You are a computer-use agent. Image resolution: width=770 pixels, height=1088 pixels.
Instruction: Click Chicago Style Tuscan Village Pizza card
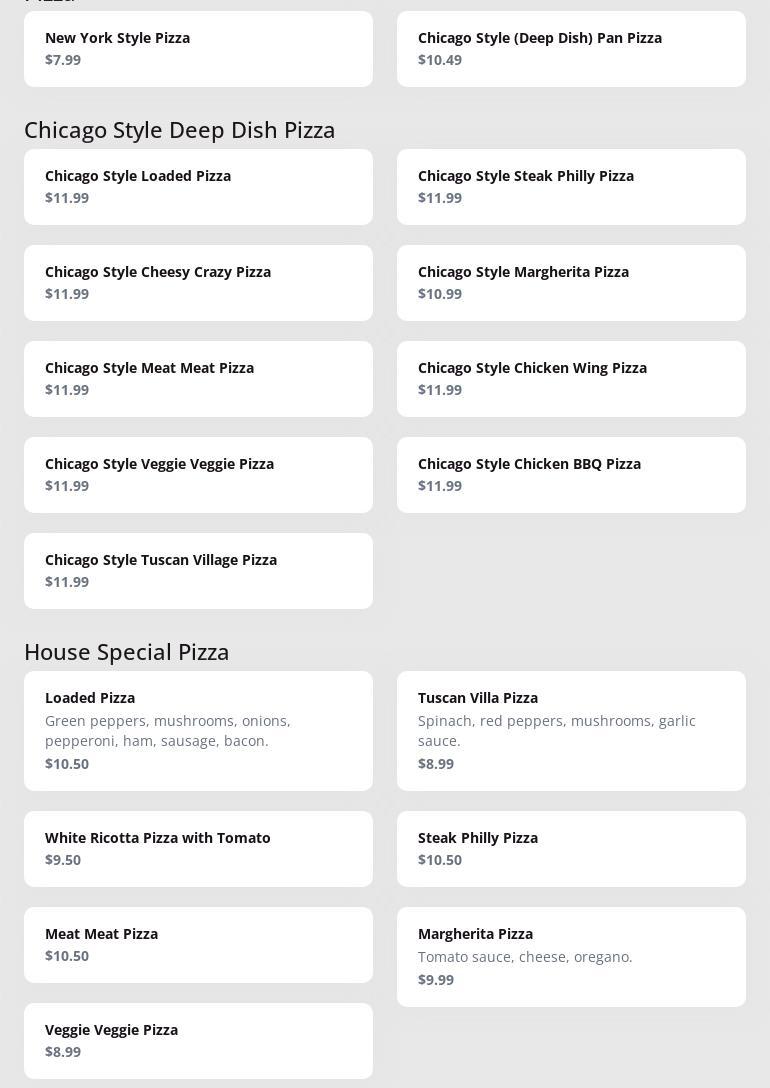point(198,570)
